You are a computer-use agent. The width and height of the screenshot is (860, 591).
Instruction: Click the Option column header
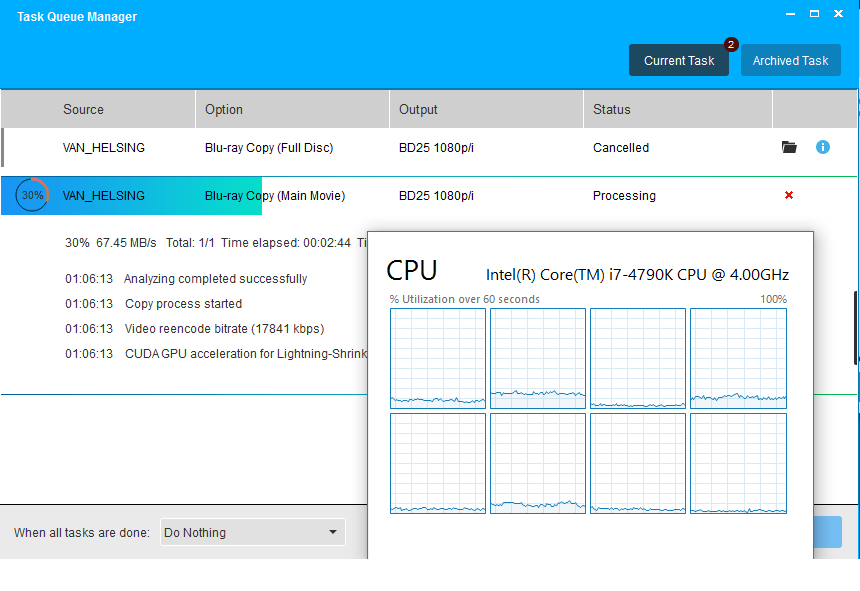[x=224, y=109]
